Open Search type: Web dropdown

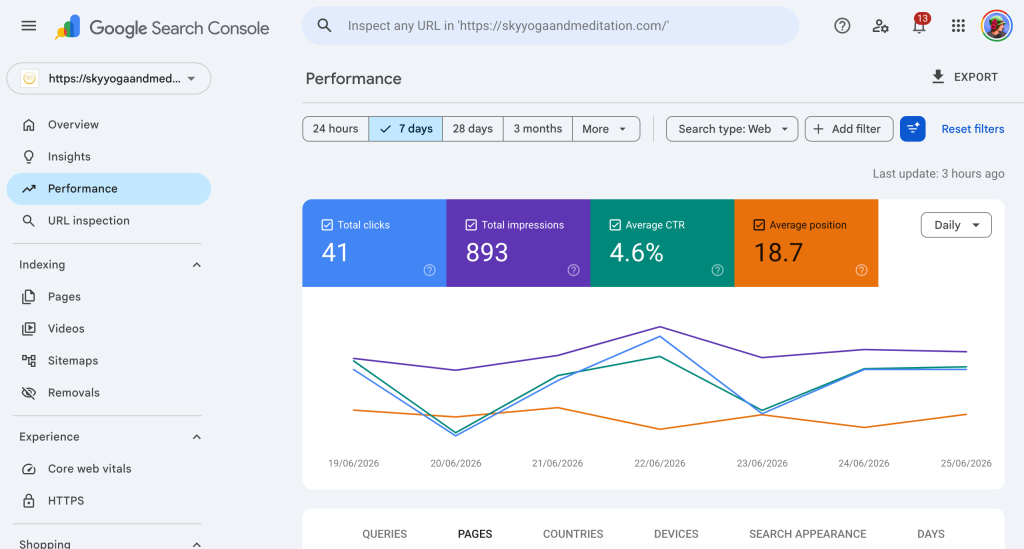pyautogui.click(x=731, y=129)
